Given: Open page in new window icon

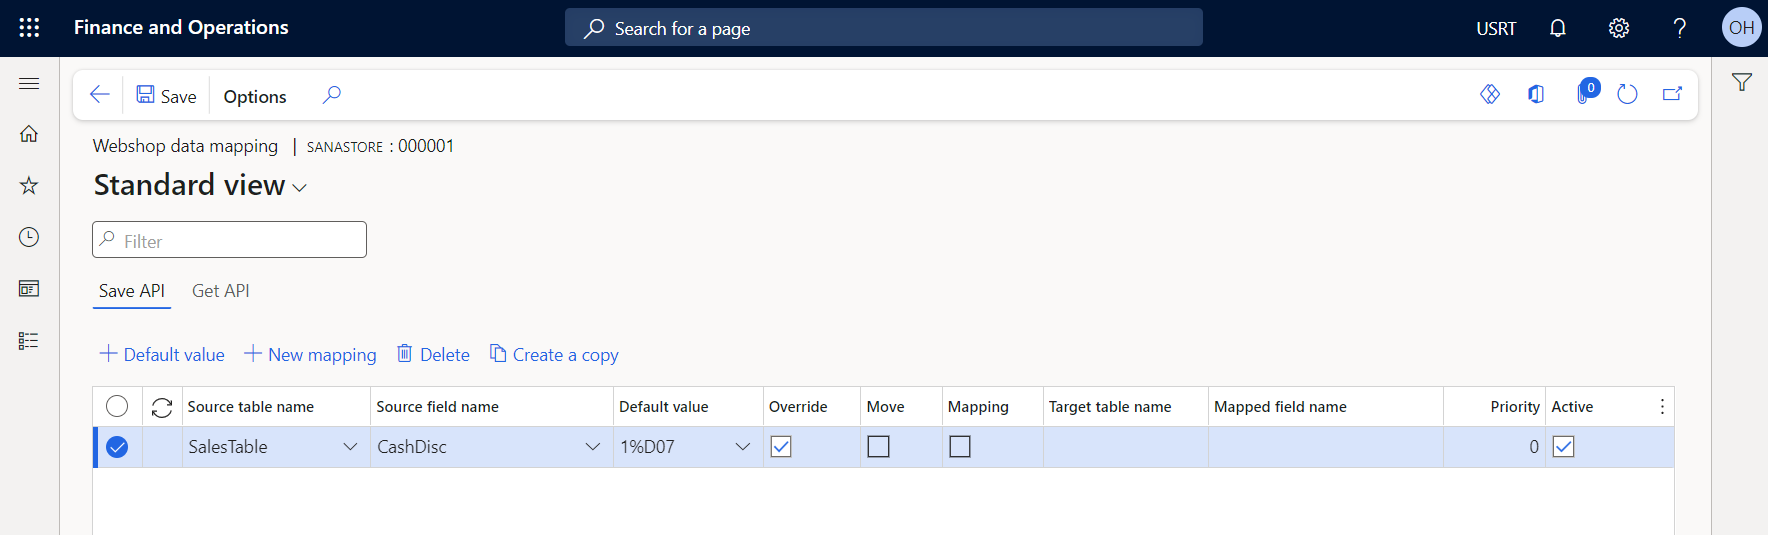Looking at the screenshot, I should click(1672, 94).
